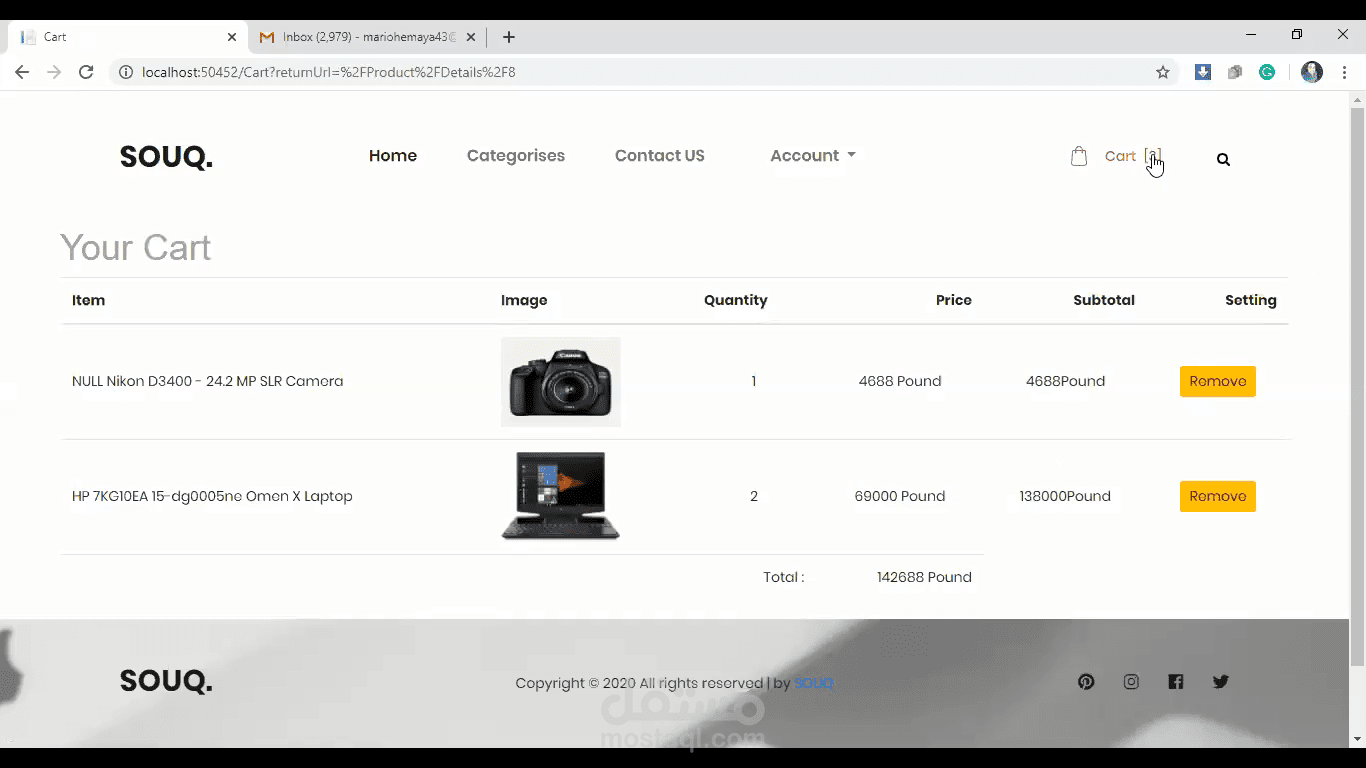The image size is (1366, 768).
Task: Click the 'Setting' column header
Action: coord(1251,300)
